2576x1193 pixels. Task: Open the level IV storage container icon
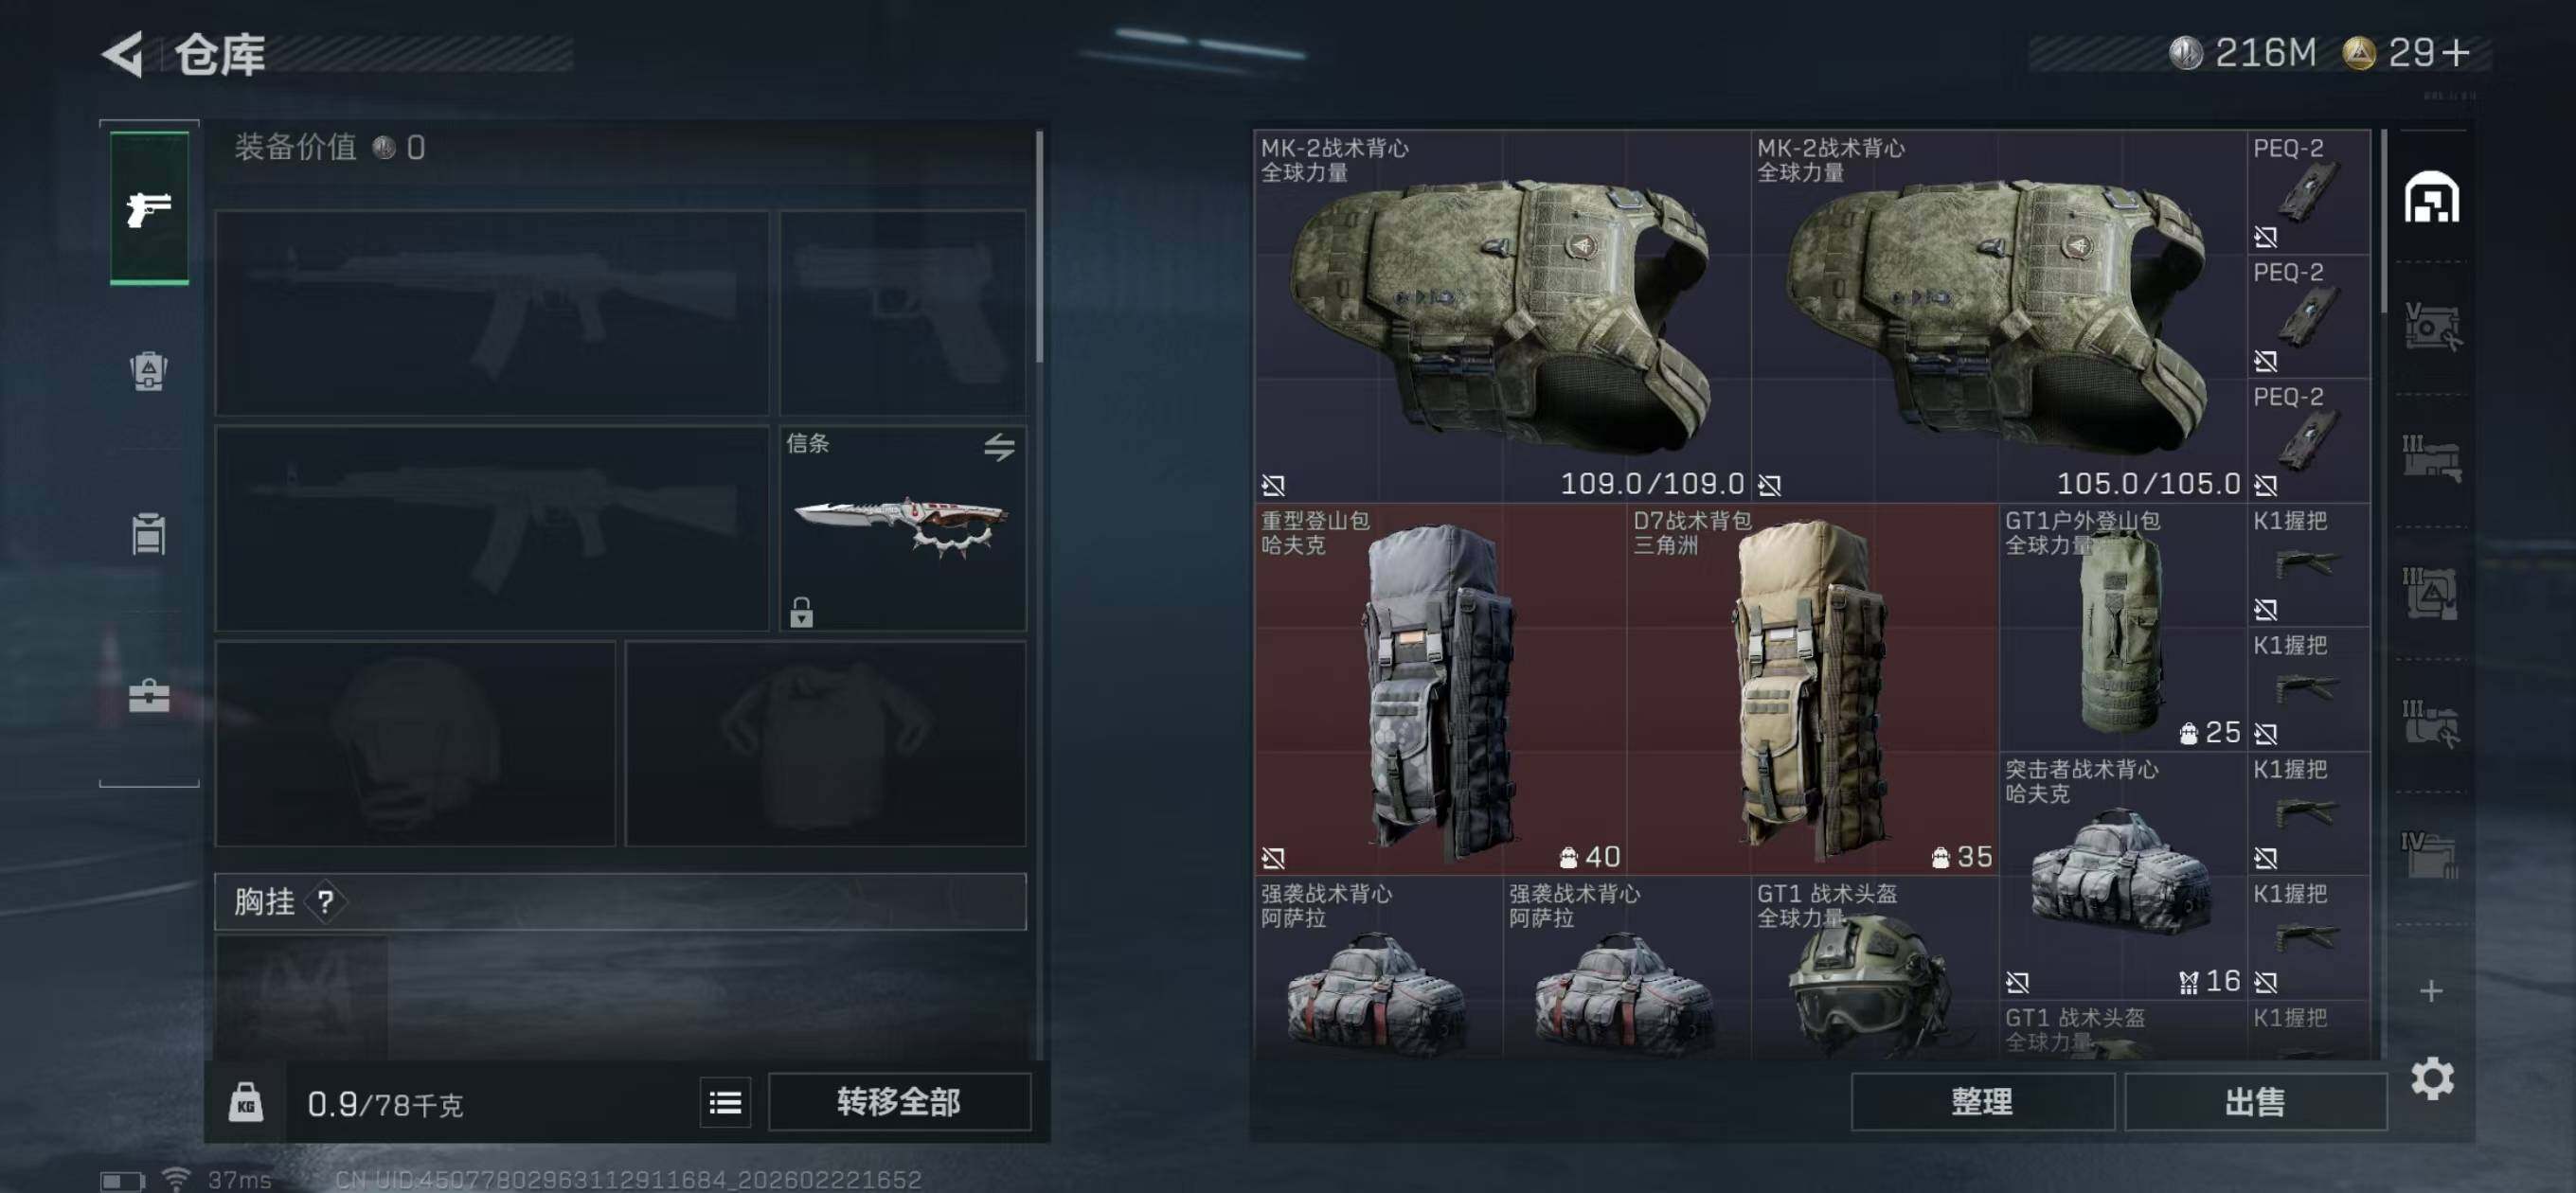[x=2430, y=855]
